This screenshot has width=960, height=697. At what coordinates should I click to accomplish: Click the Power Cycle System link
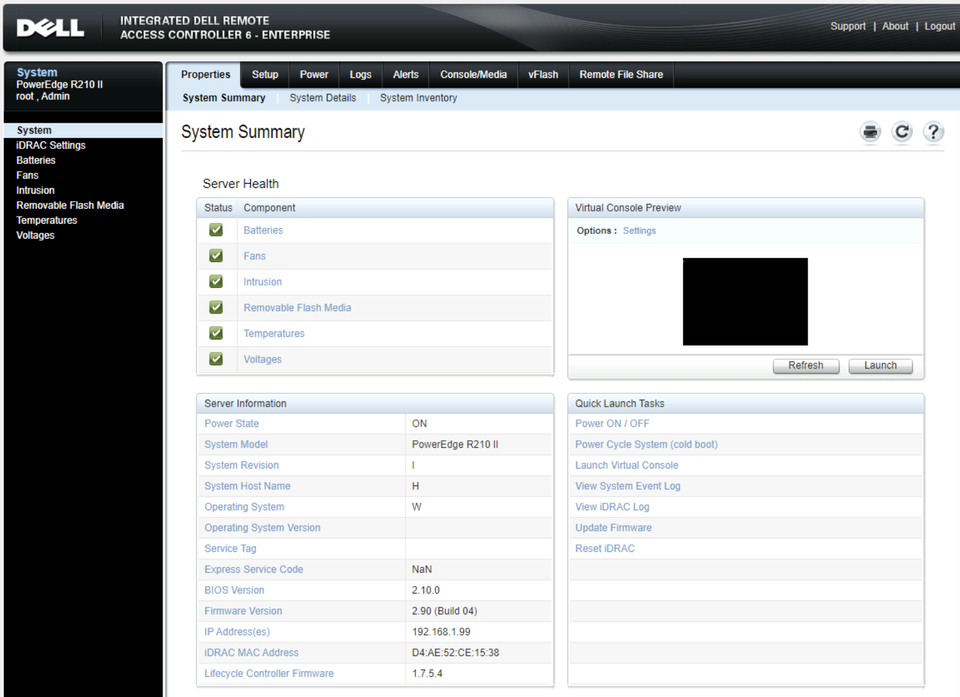[646, 444]
